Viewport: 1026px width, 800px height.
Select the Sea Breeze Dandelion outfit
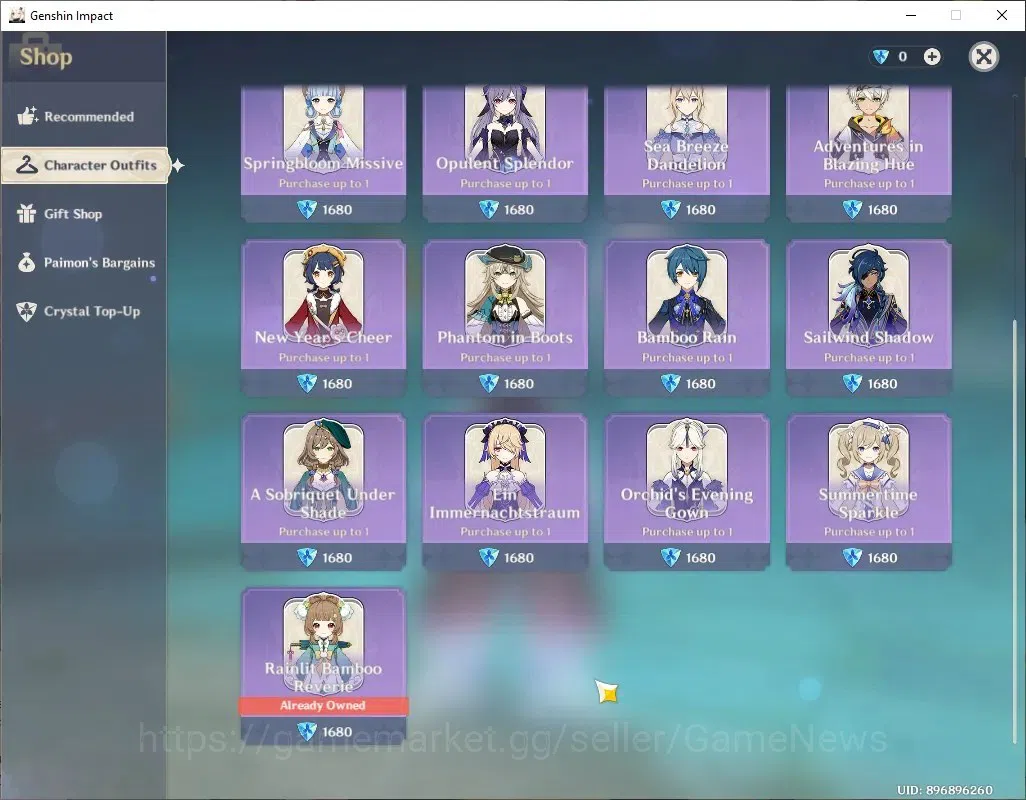click(x=686, y=153)
